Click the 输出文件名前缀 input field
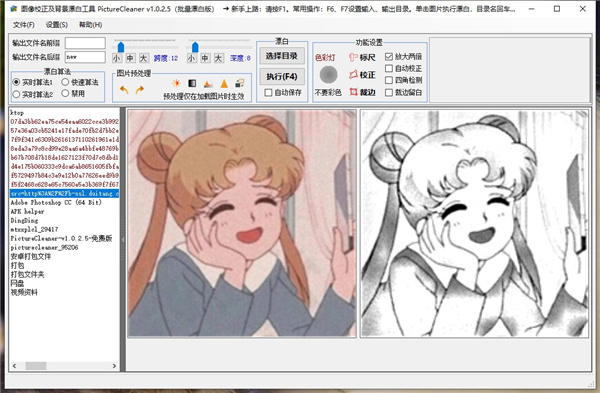The height and width of the screenshot is (393, 600). click(85, 43)
